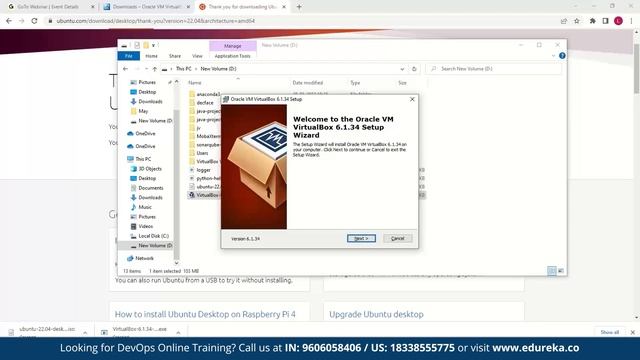Image resolution: width=640 pixels, height=360 pixels.
Task: Select Local Disk (C:) in navigation pane
Action: click(x=153, y=236)
